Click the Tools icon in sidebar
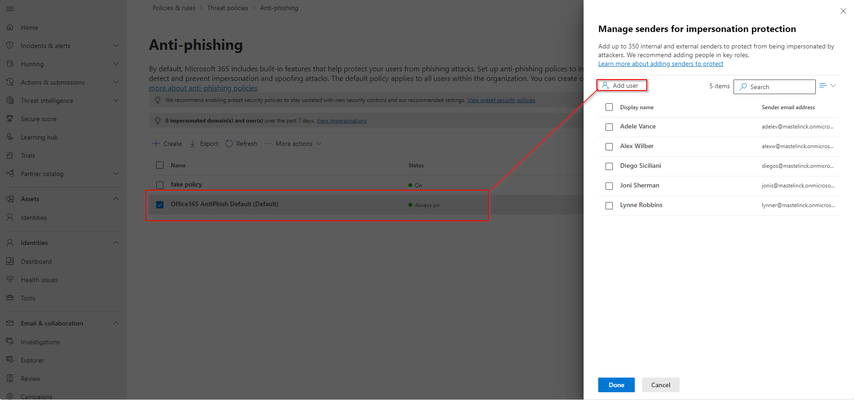 tap(9, 298)
